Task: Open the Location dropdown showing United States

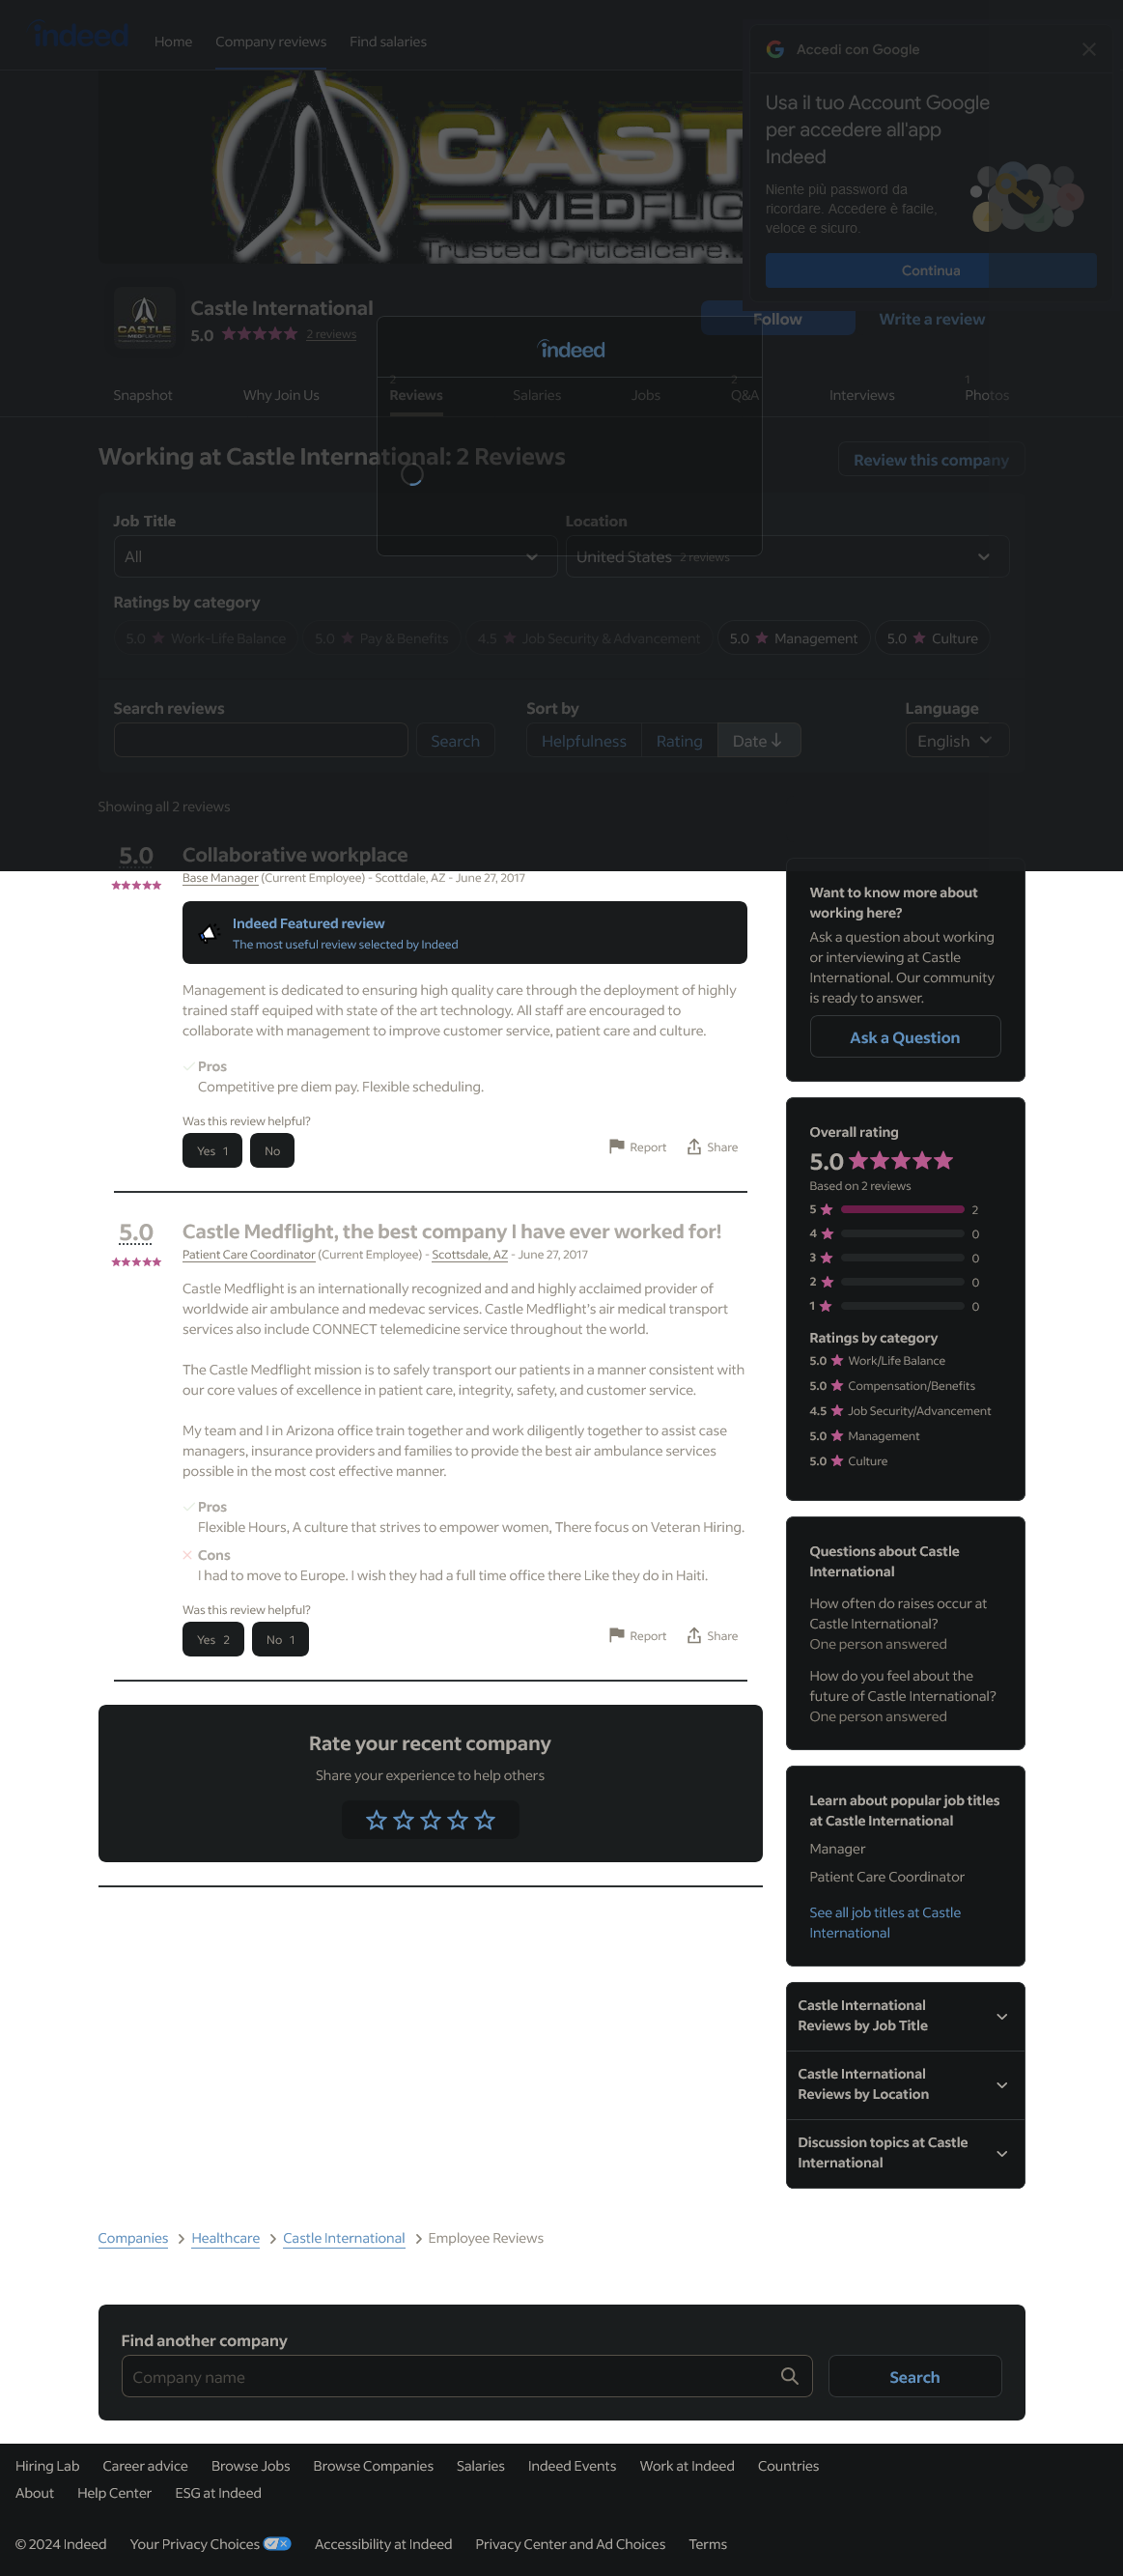Action: tap(787, 557)
